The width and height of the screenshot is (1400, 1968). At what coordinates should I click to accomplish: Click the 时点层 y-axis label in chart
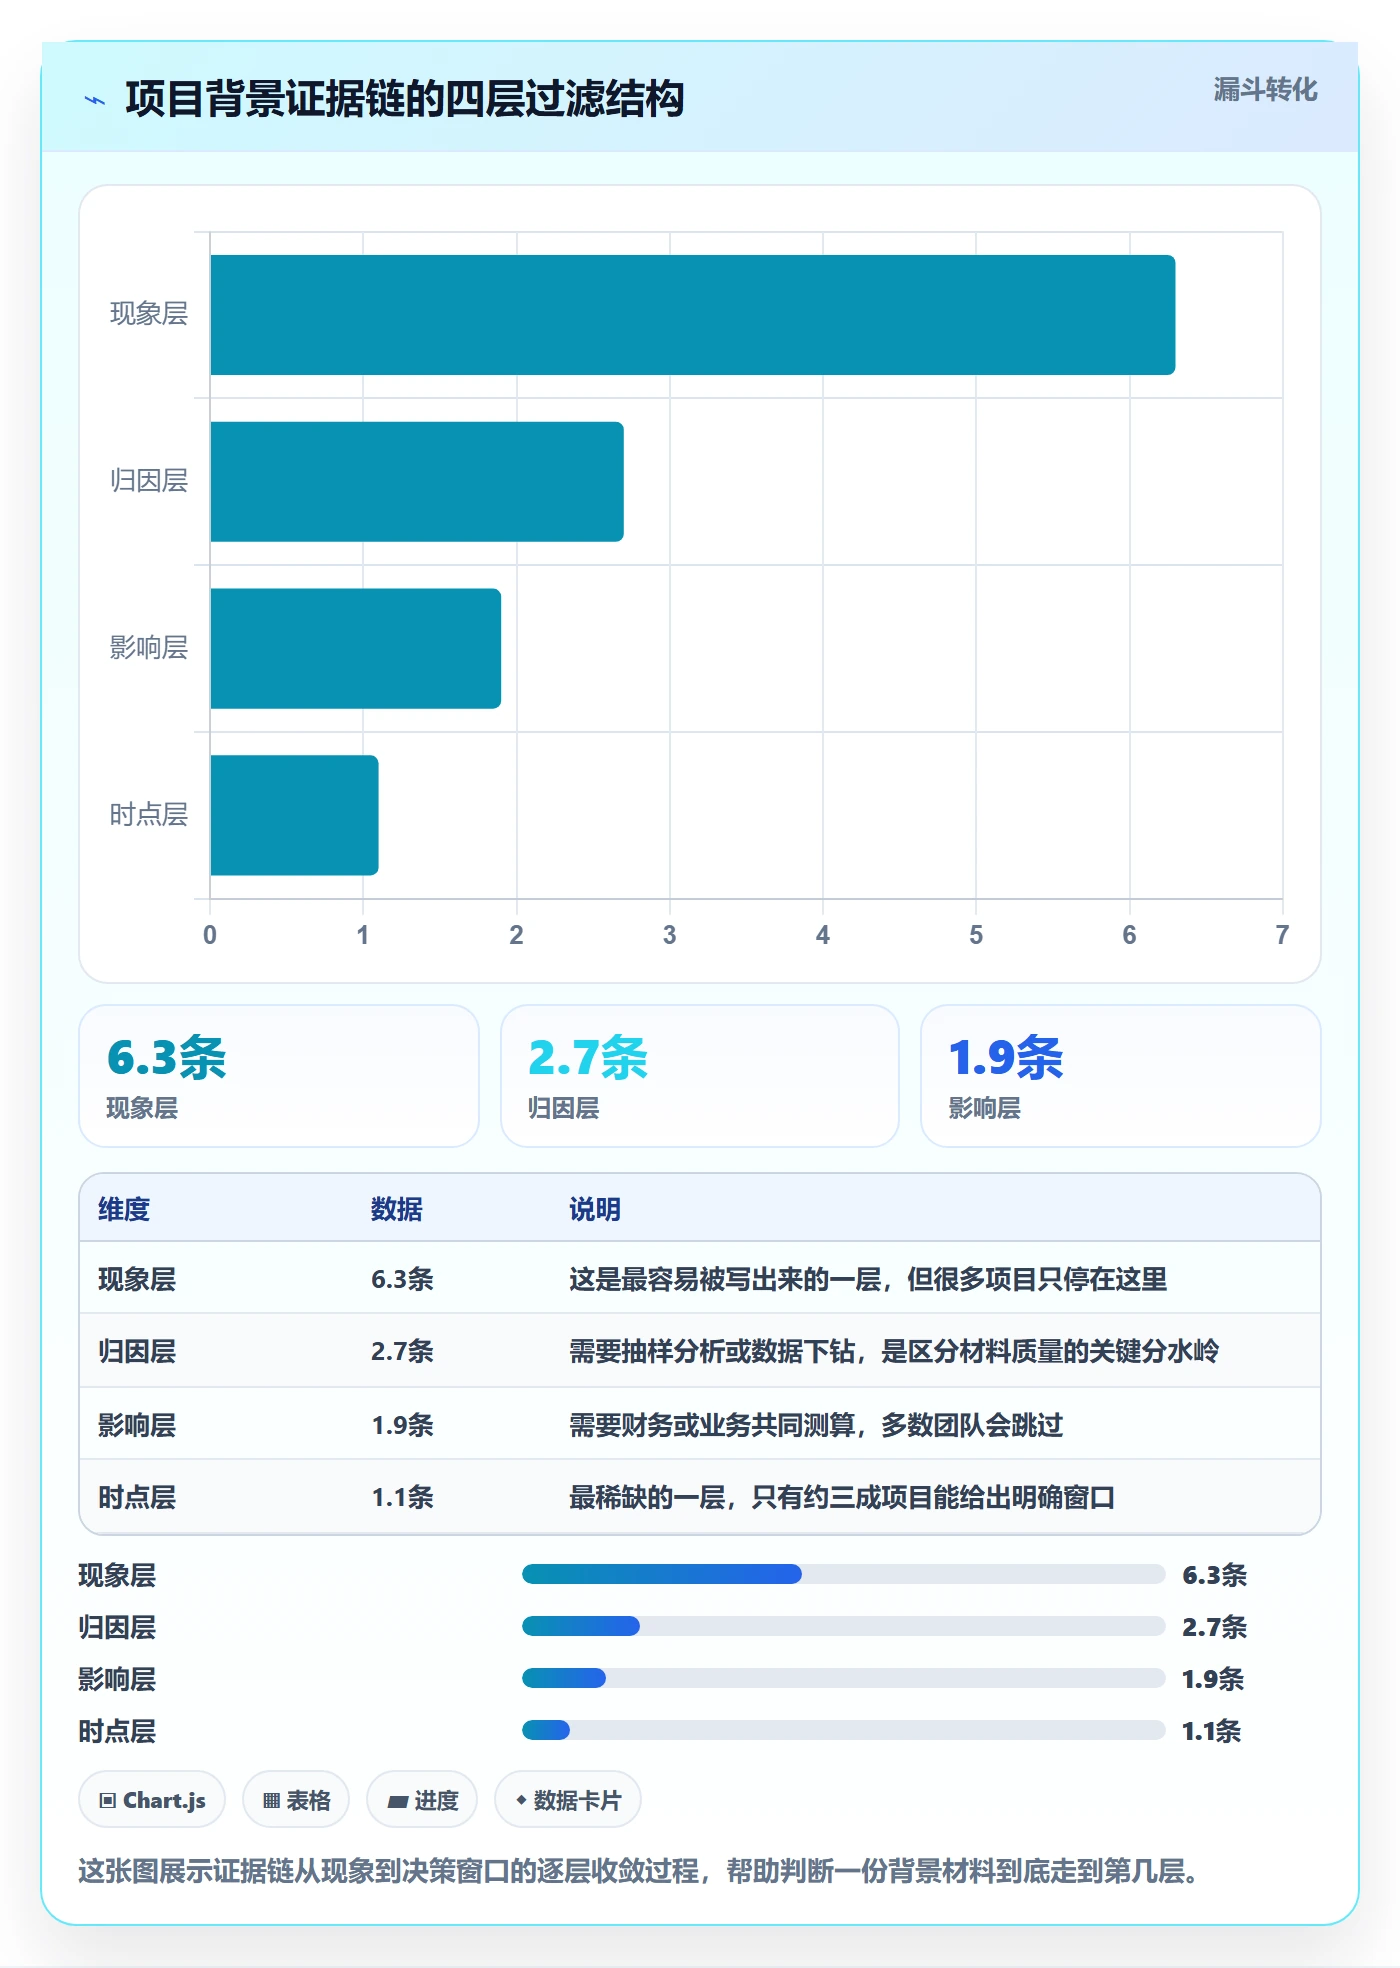(x=149, y=815)
